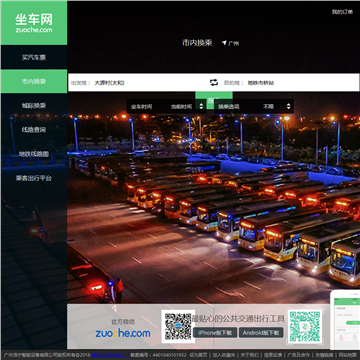Click the green app download QR code
Screen dimensions: 360x360
coord(305,327)
